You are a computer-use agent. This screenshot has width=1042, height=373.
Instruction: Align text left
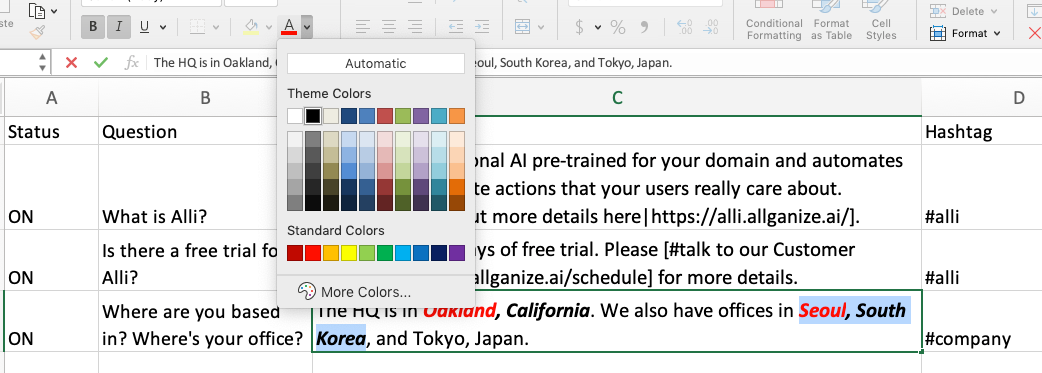(x=362, y=27)
